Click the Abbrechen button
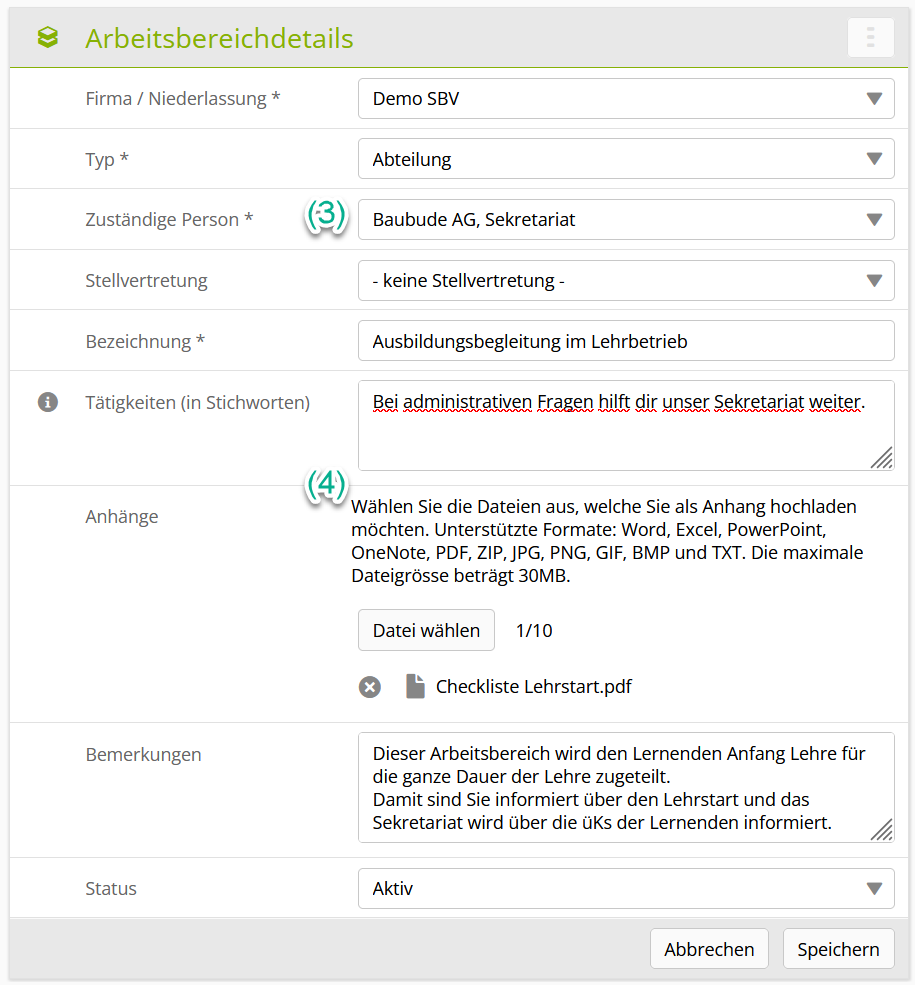This screenshot has height=985, width=915. point(709,949)
